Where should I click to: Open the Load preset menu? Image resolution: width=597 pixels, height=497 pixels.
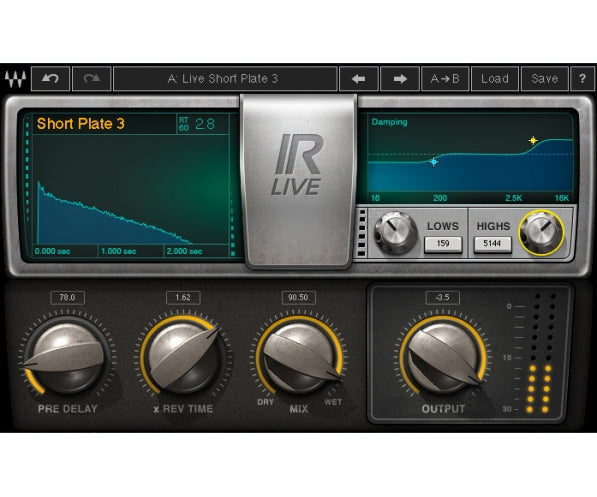(495, 79)
